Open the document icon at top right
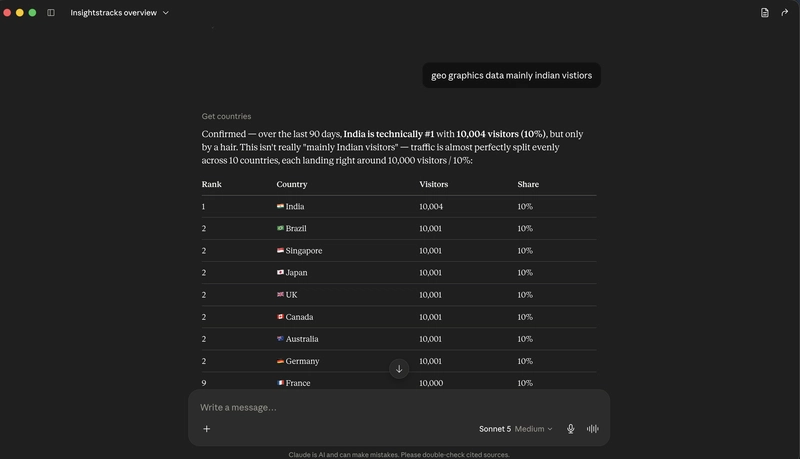The height and width of the screenshot is (459, 800). (x=764, y=13)
